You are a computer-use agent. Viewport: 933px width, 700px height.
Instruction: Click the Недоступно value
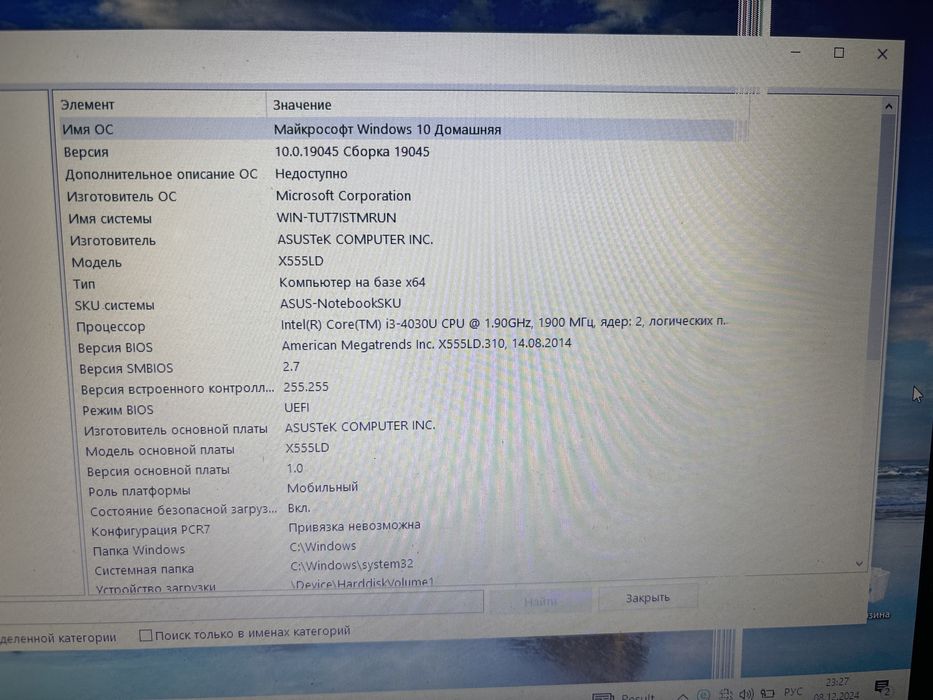coord(311,174)
